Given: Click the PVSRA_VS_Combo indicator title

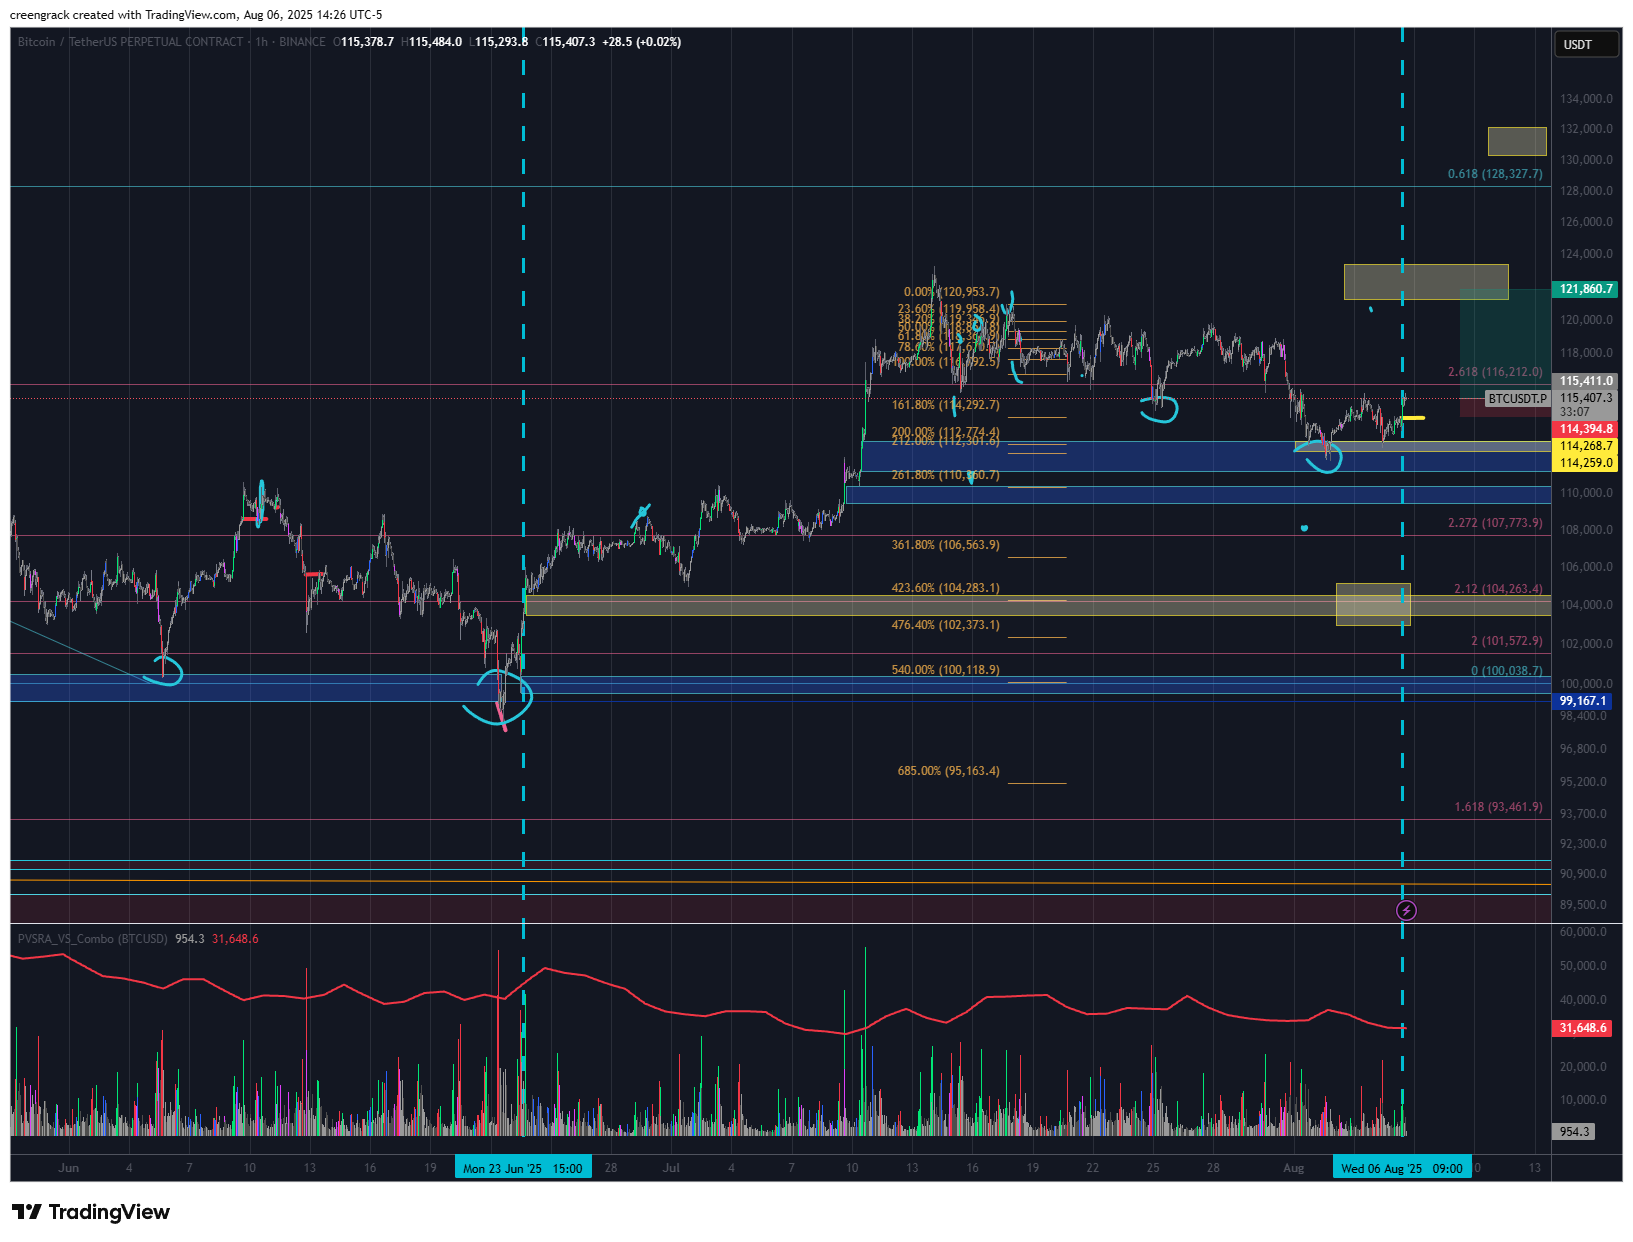Looking at the screenshot, I should [93, 939].
